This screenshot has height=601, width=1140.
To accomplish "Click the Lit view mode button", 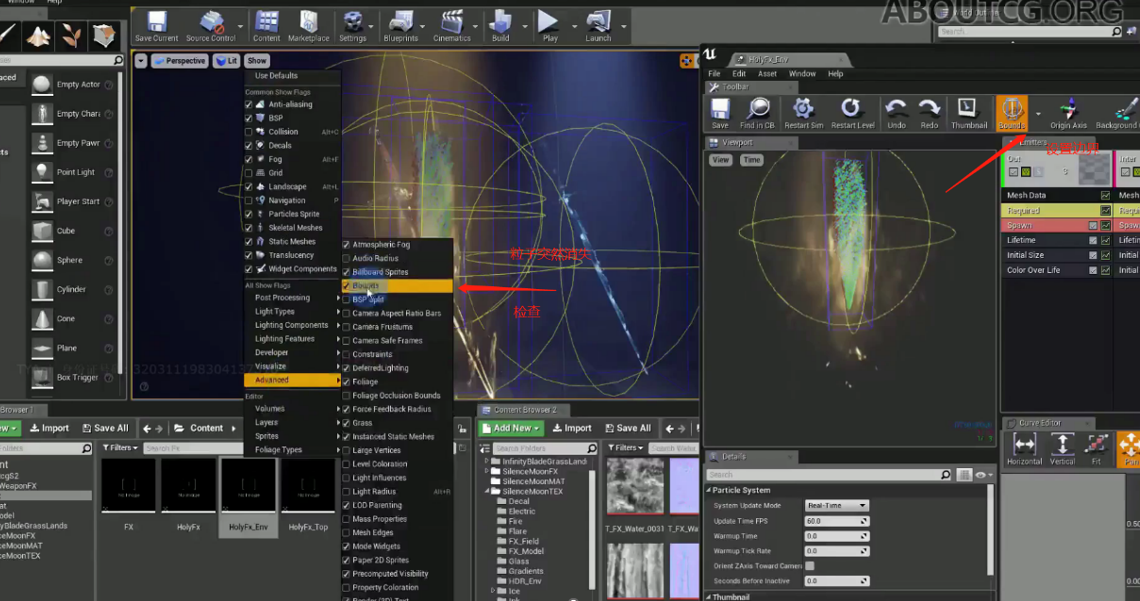I will [226, 61].
